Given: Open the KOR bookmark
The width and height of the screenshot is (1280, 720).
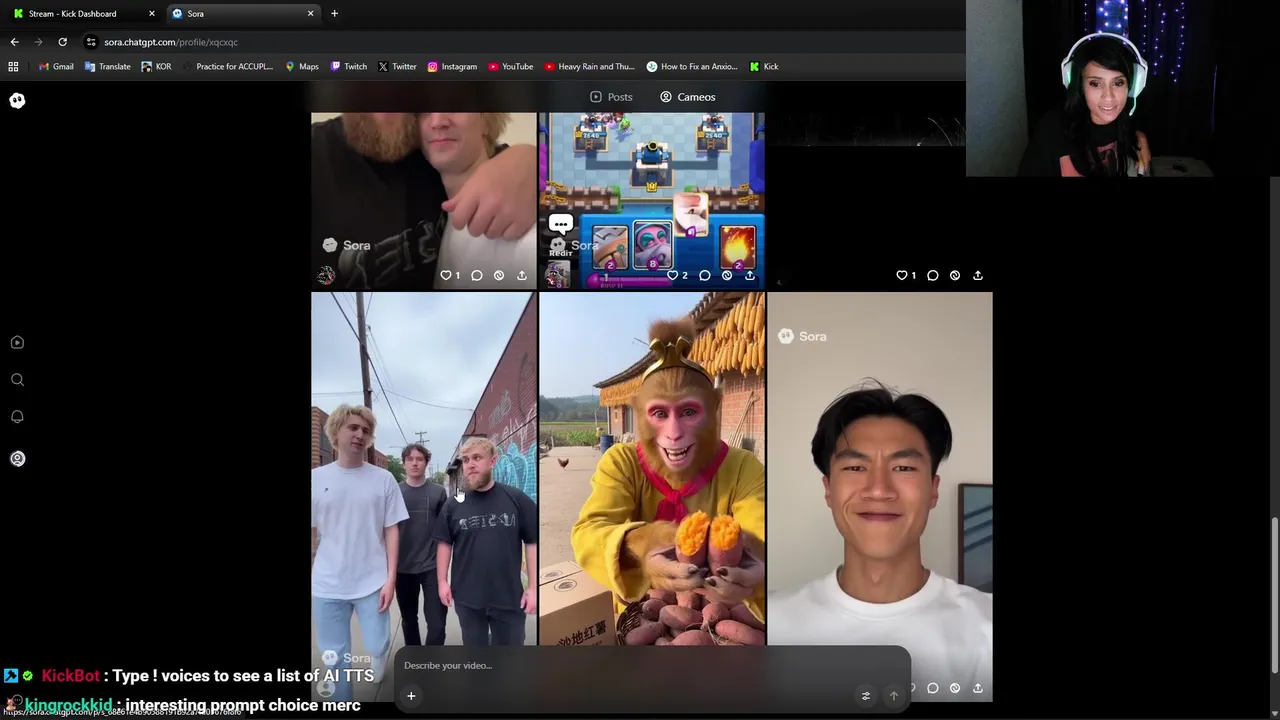Looking at the screenshot, I should pyautogui.click(x=156, y=67).
